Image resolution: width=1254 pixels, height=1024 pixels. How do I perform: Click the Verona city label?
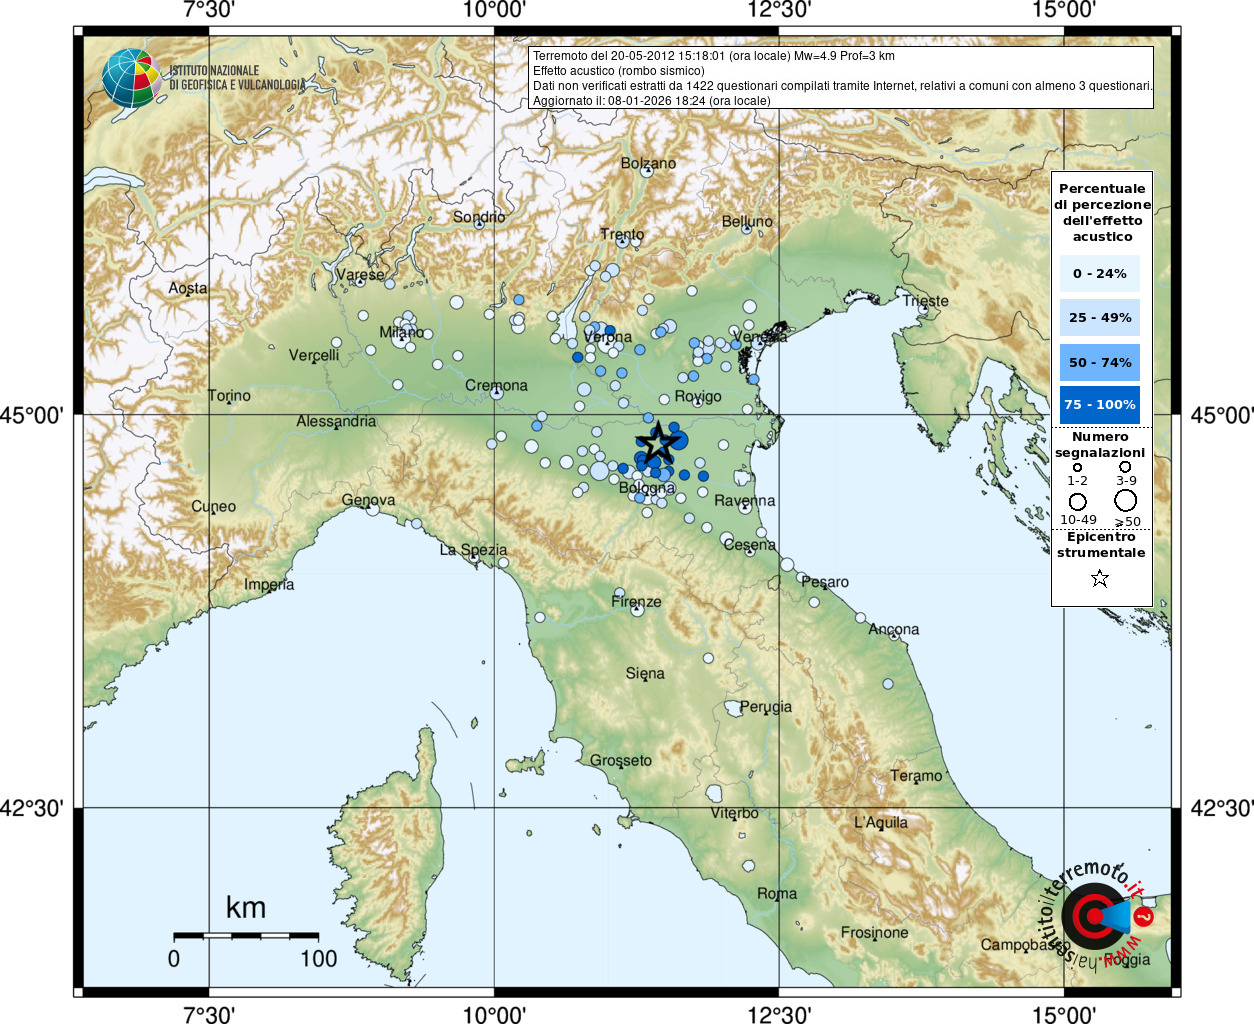(x=608, y=337)
